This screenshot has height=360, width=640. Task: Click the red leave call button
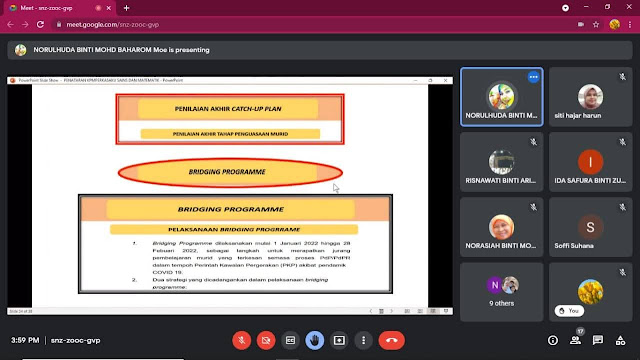(x=391, y=340)
